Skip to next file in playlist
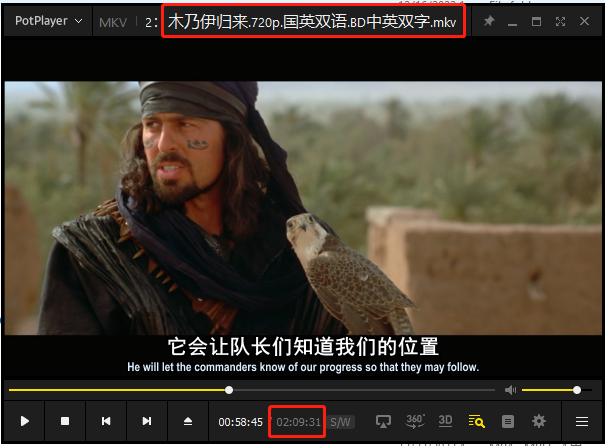 coord(147,421)
